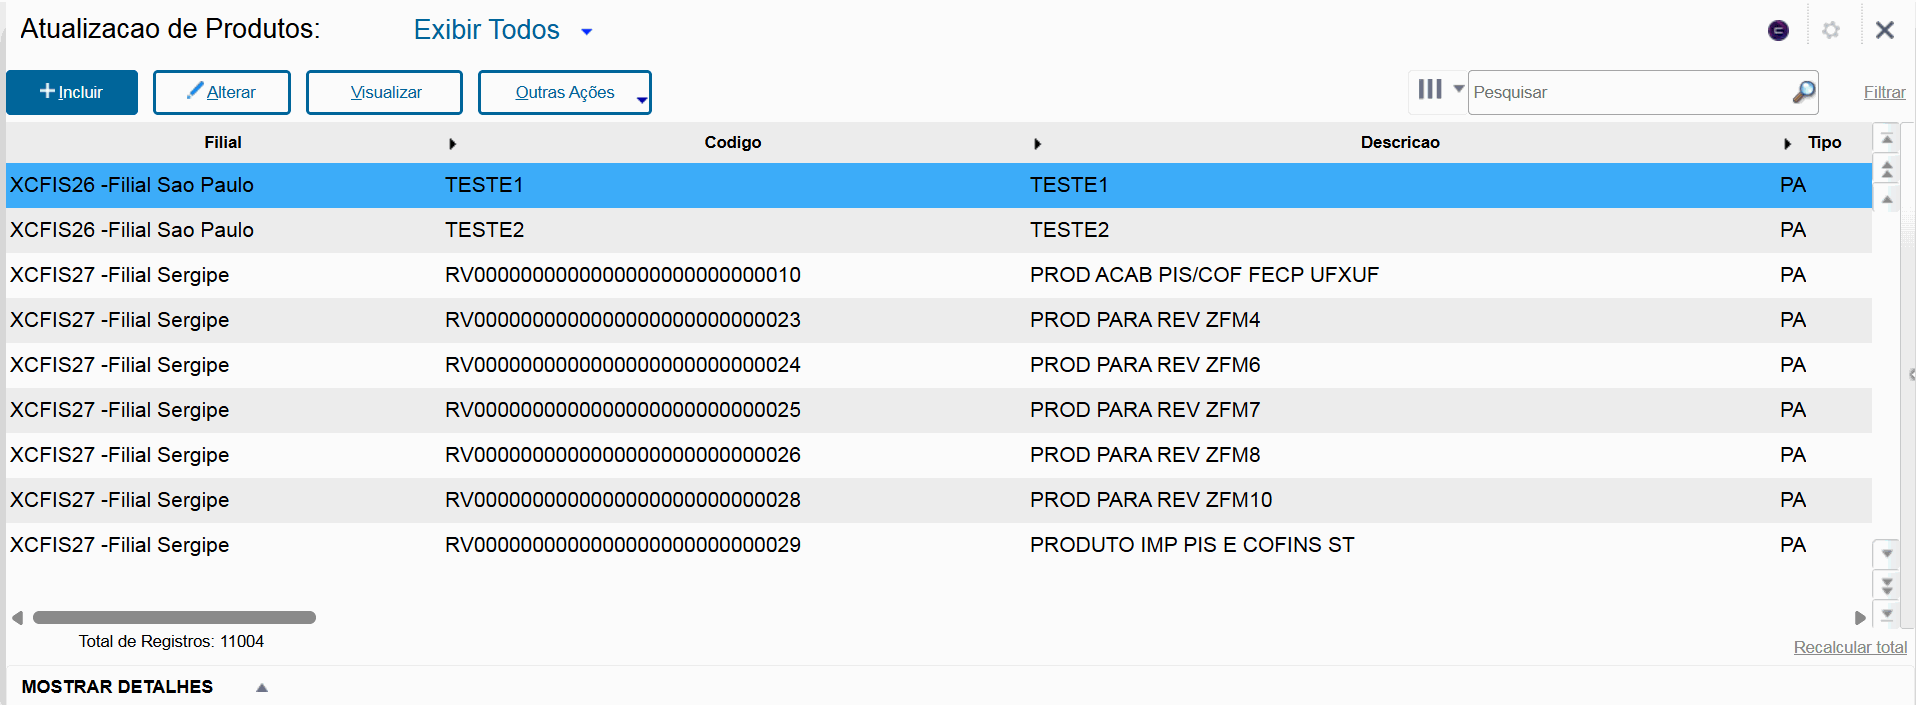
Task: Expand the MOSTRAR DETALHES panel
Action: click(x=262, y=687)
